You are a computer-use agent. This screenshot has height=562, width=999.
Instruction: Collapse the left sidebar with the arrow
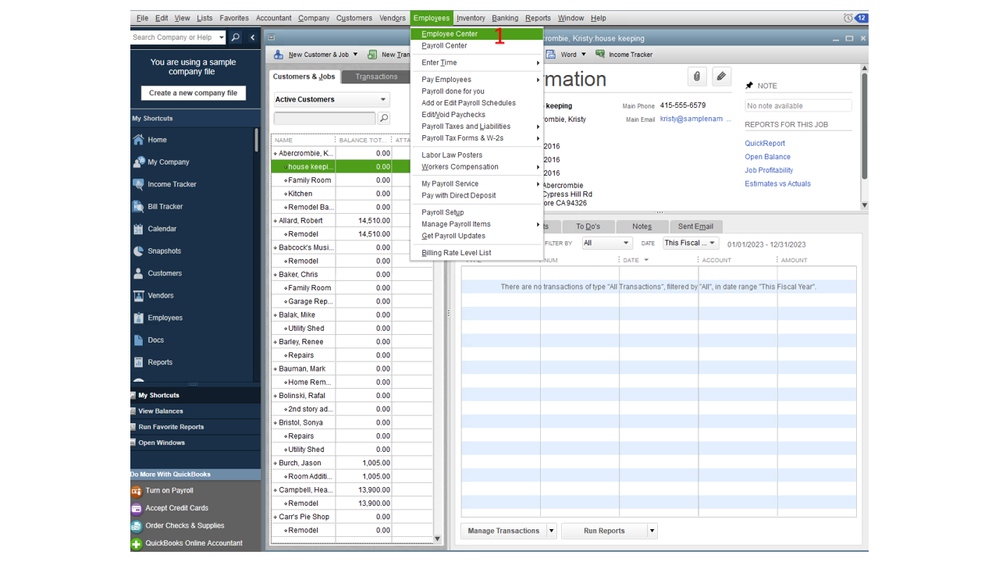[x=252, y=38]
